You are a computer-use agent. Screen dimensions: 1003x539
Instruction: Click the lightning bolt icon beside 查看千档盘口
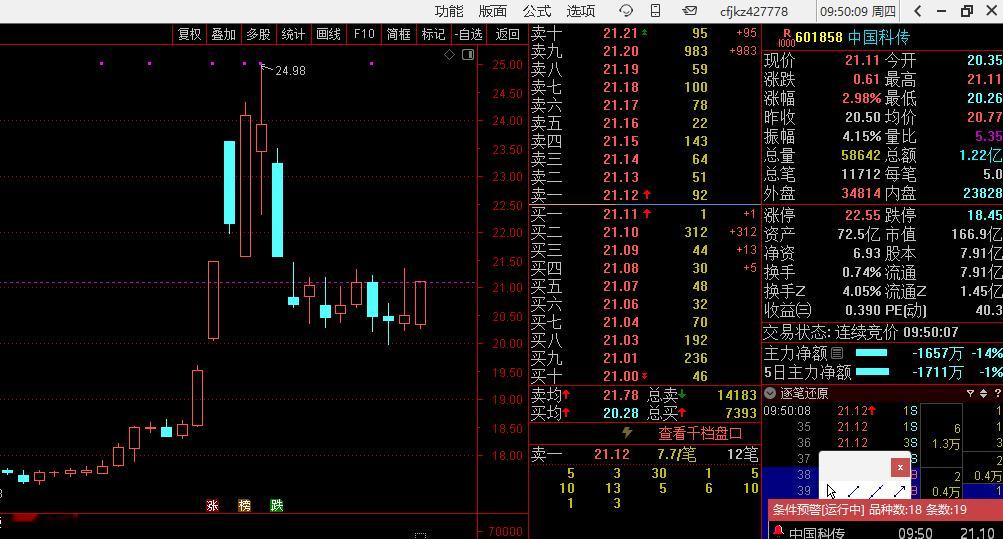tap(628, 433)
